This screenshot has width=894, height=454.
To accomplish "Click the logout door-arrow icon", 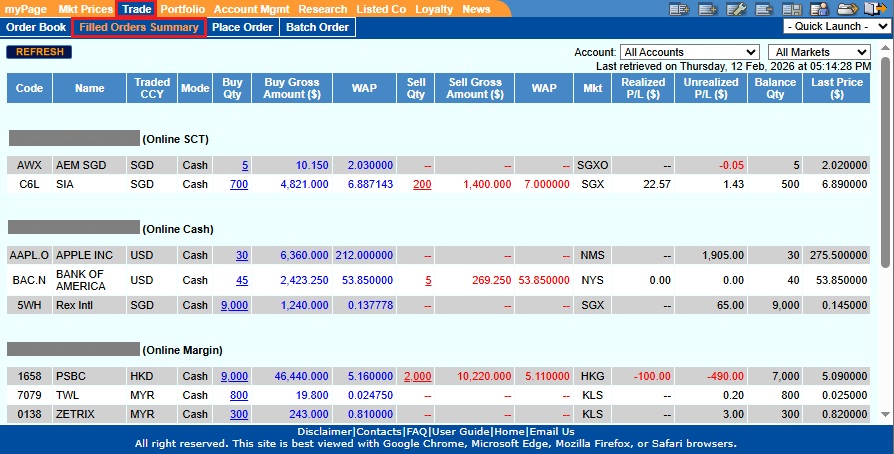I will (x=875, y=9).
